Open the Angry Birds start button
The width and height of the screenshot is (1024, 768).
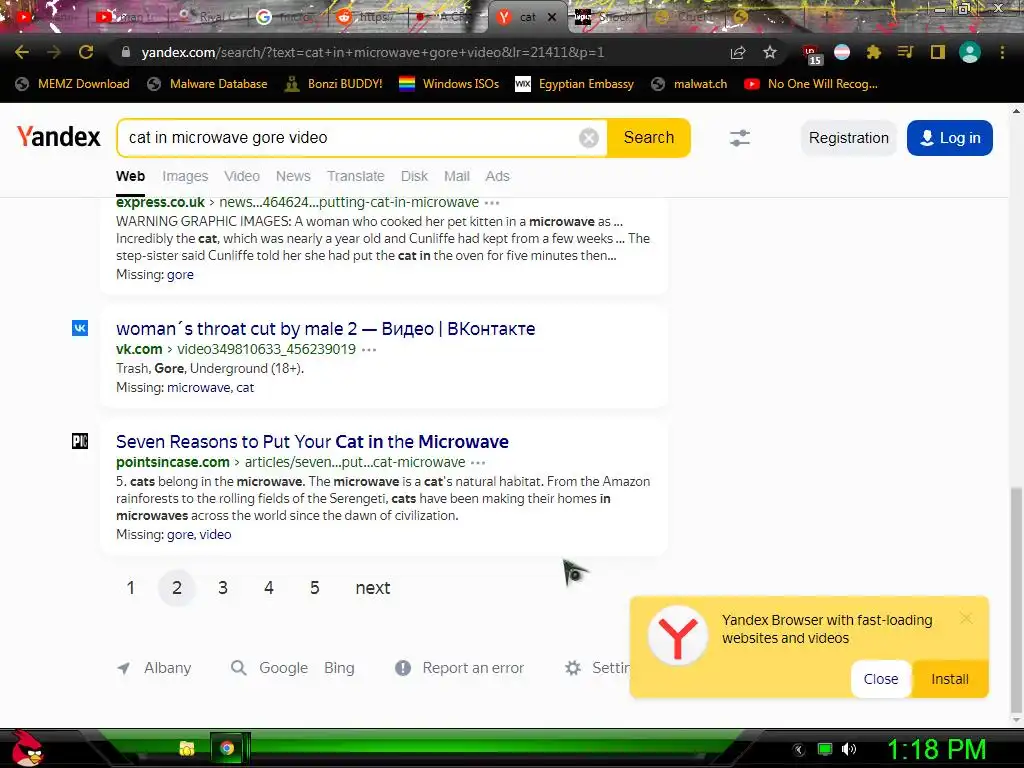[27, 748]
